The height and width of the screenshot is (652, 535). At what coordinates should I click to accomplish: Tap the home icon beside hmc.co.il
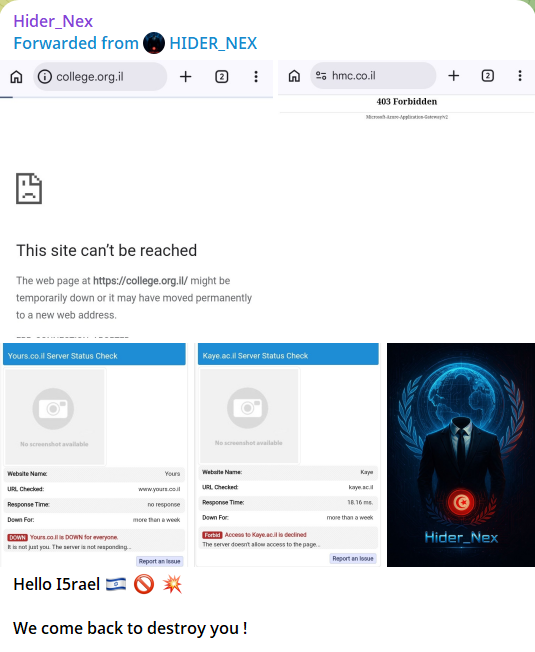(x=294, y=76)
